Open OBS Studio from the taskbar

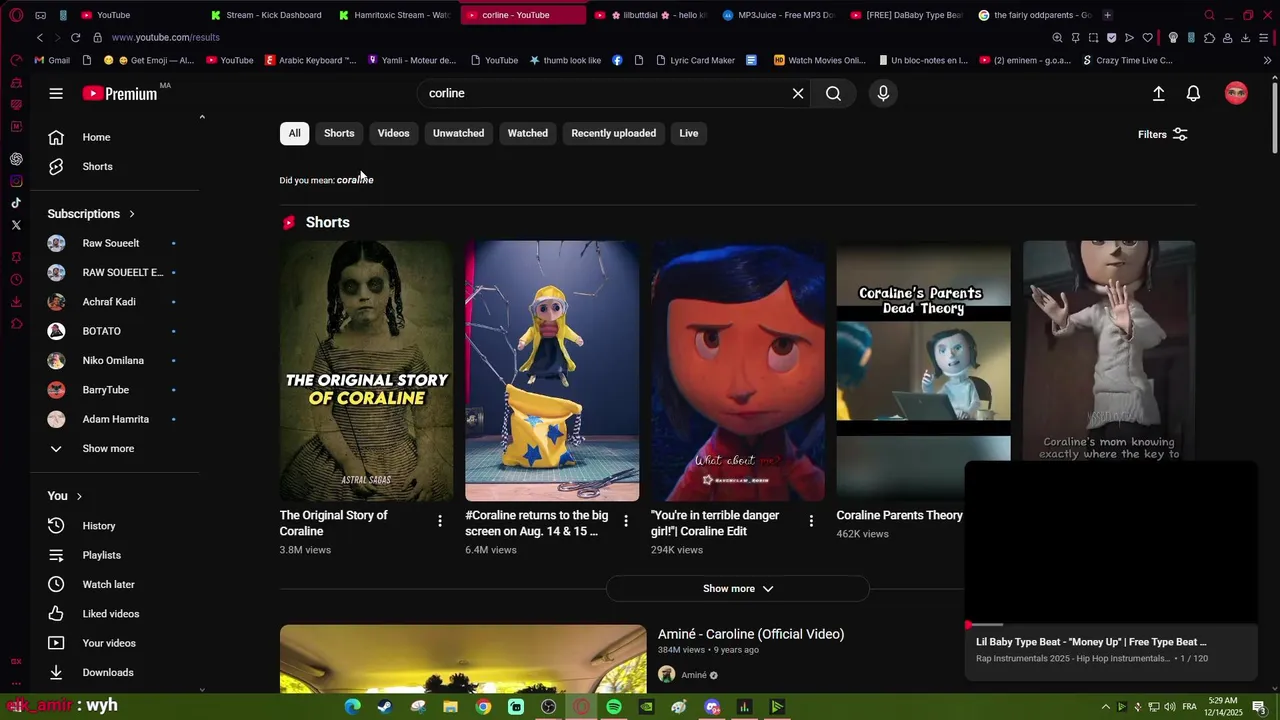[x=548, y=707]
